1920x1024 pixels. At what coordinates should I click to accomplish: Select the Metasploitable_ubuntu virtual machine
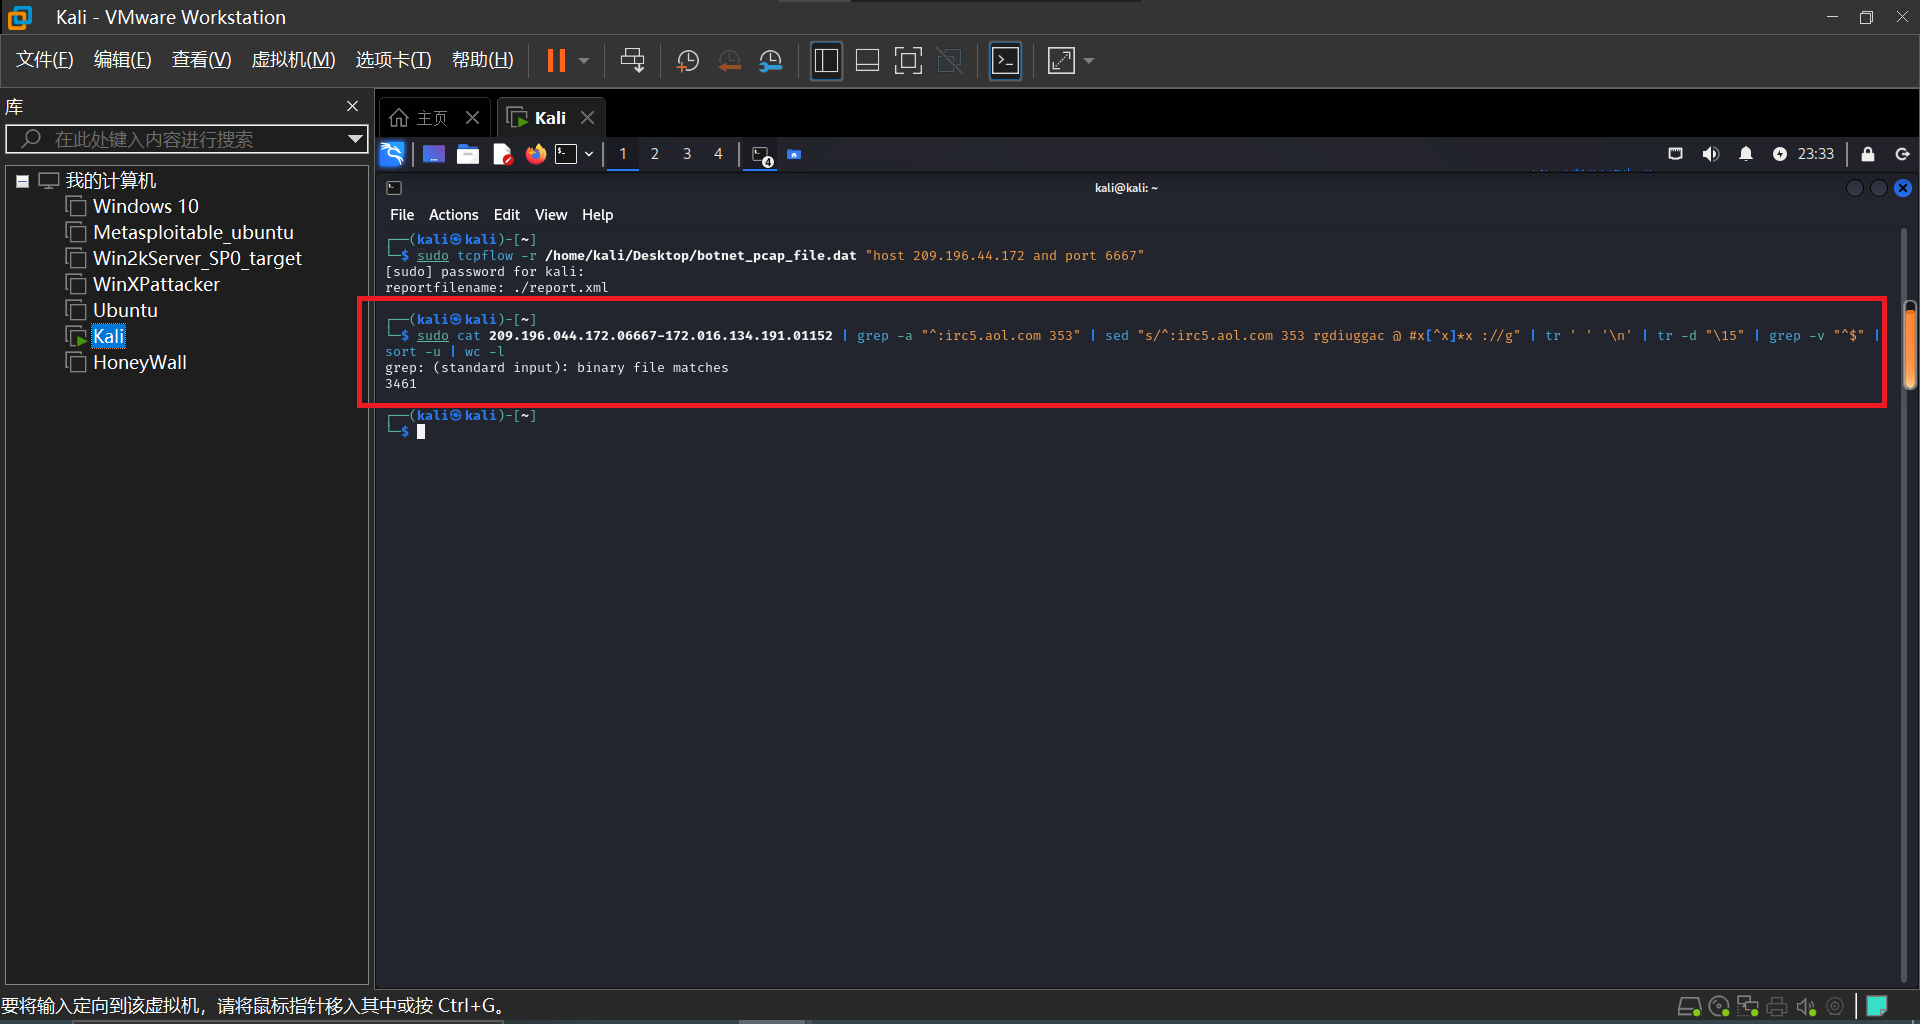[193, 232]
